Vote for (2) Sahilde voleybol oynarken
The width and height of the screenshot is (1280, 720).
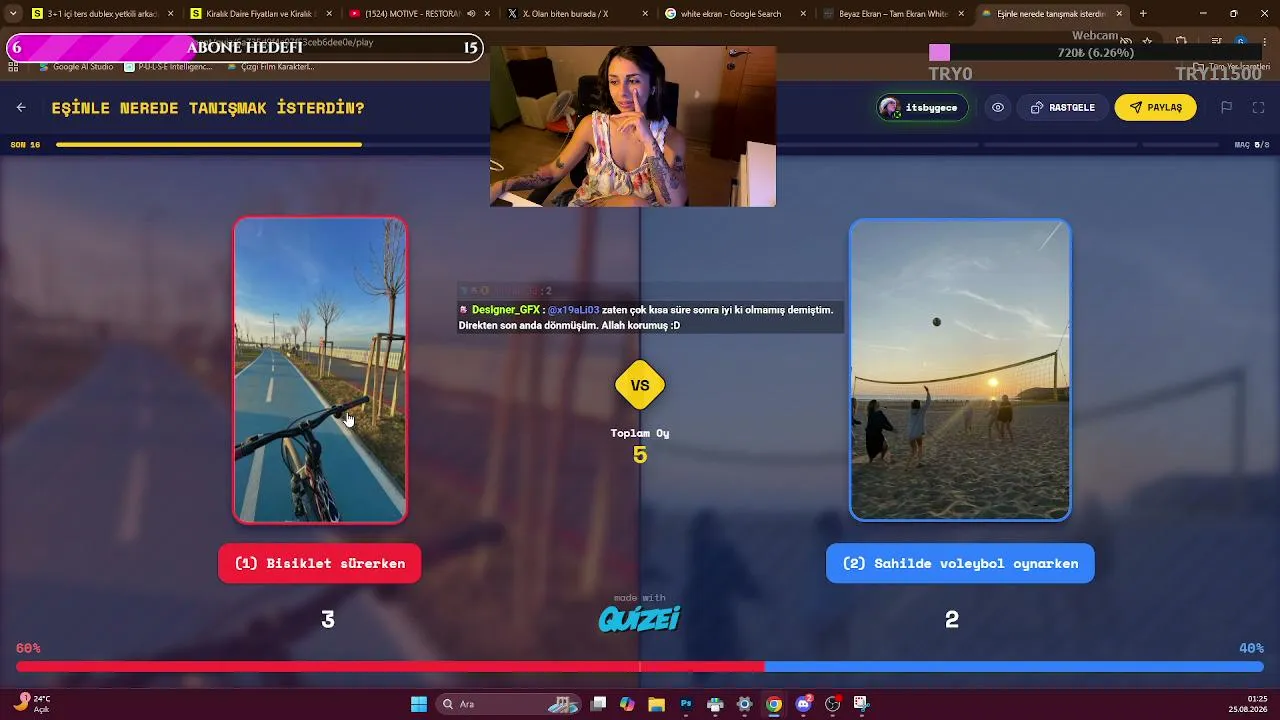(x=960, y=563)
